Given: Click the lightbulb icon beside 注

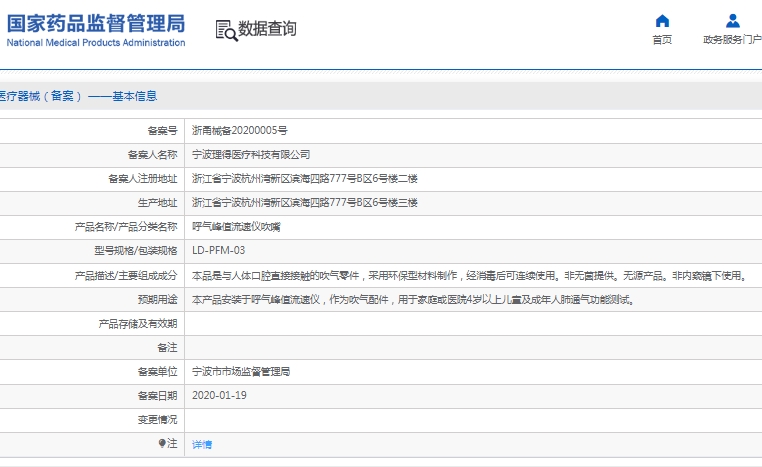Looking at the screenshot, I should pos(162,443).
